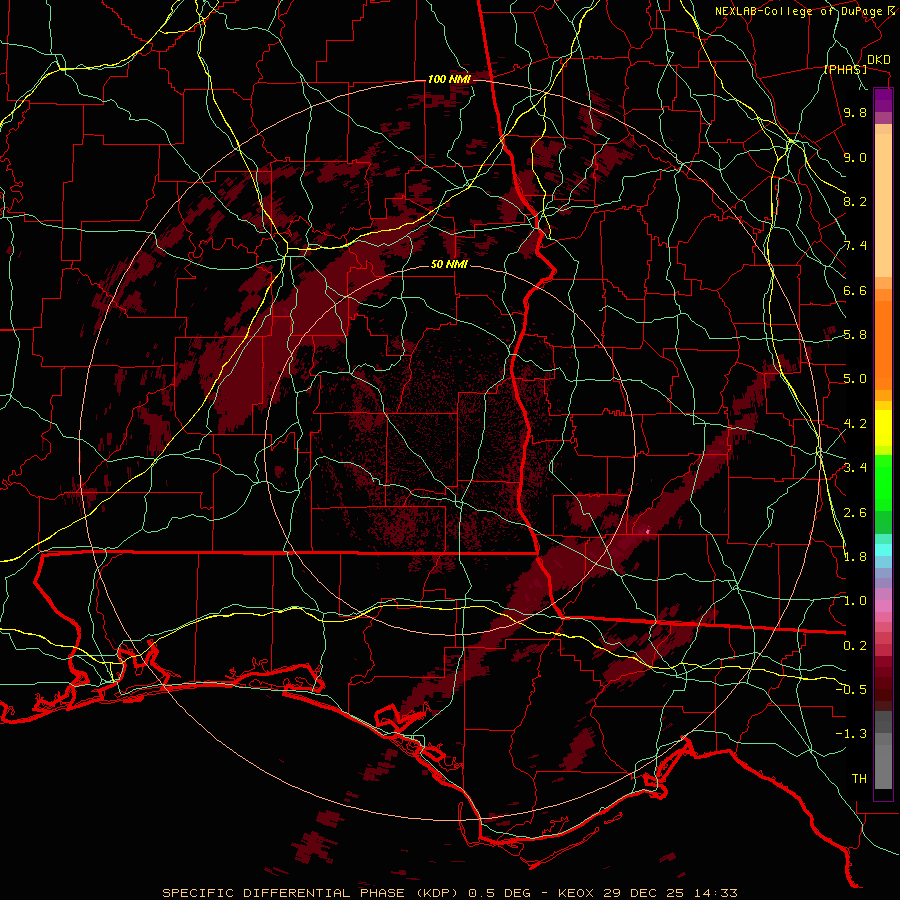
Task: Click the [PHAS] units label
Action: [x=845, y=70]
